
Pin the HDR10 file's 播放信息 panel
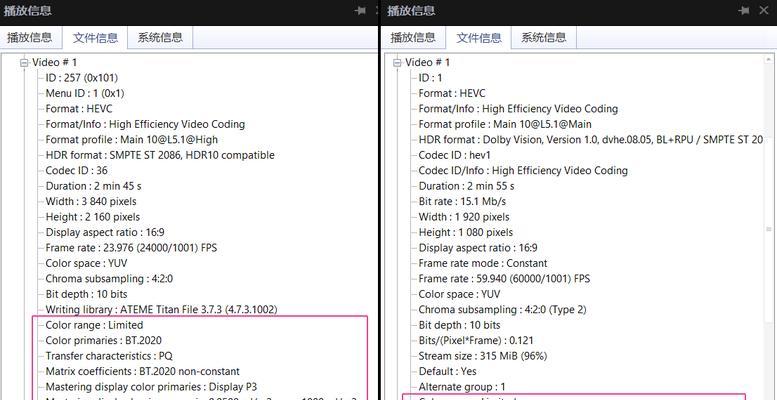(x=361, y=10)
